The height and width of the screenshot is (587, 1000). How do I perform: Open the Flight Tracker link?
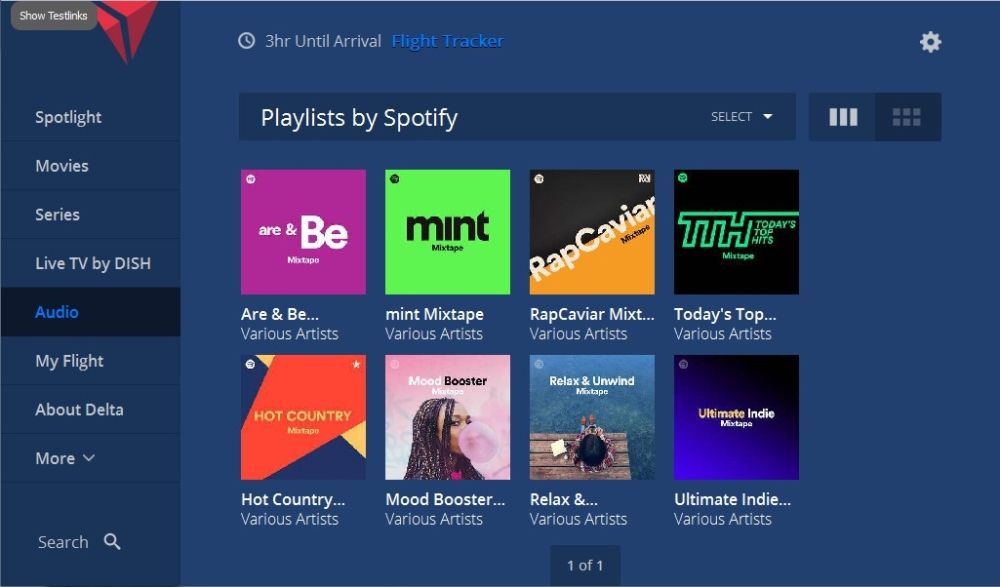(x=448, y=42)
